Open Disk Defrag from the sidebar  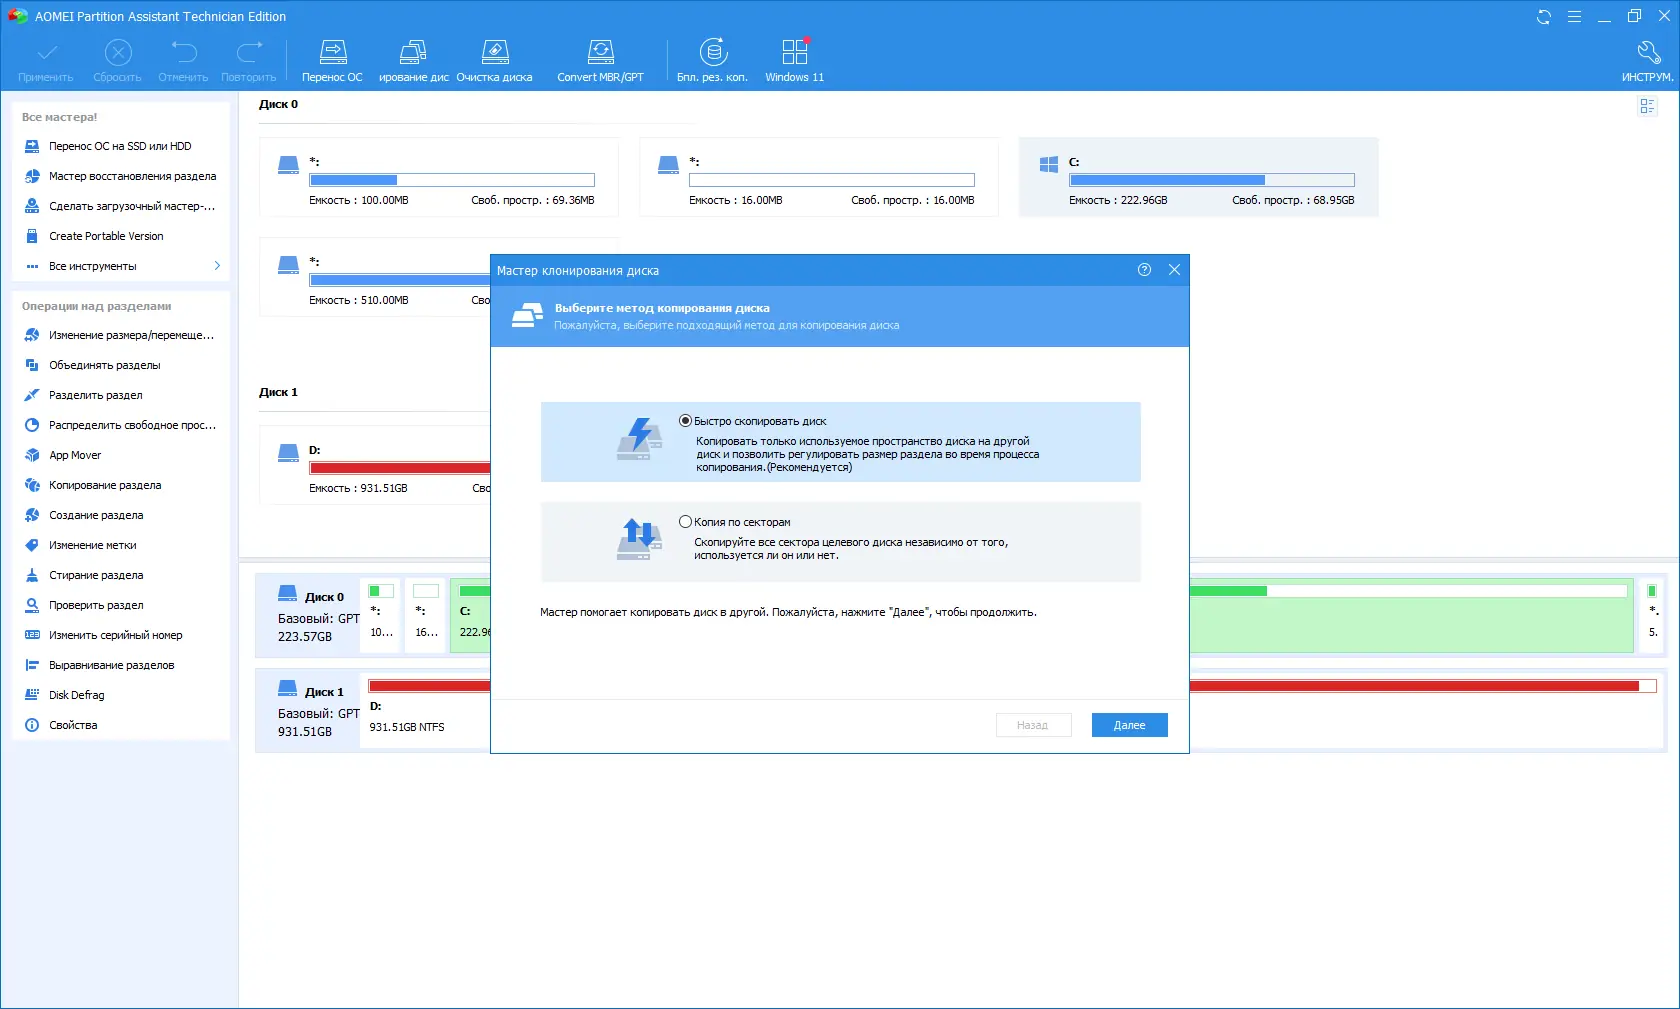(x=75, y=694)
